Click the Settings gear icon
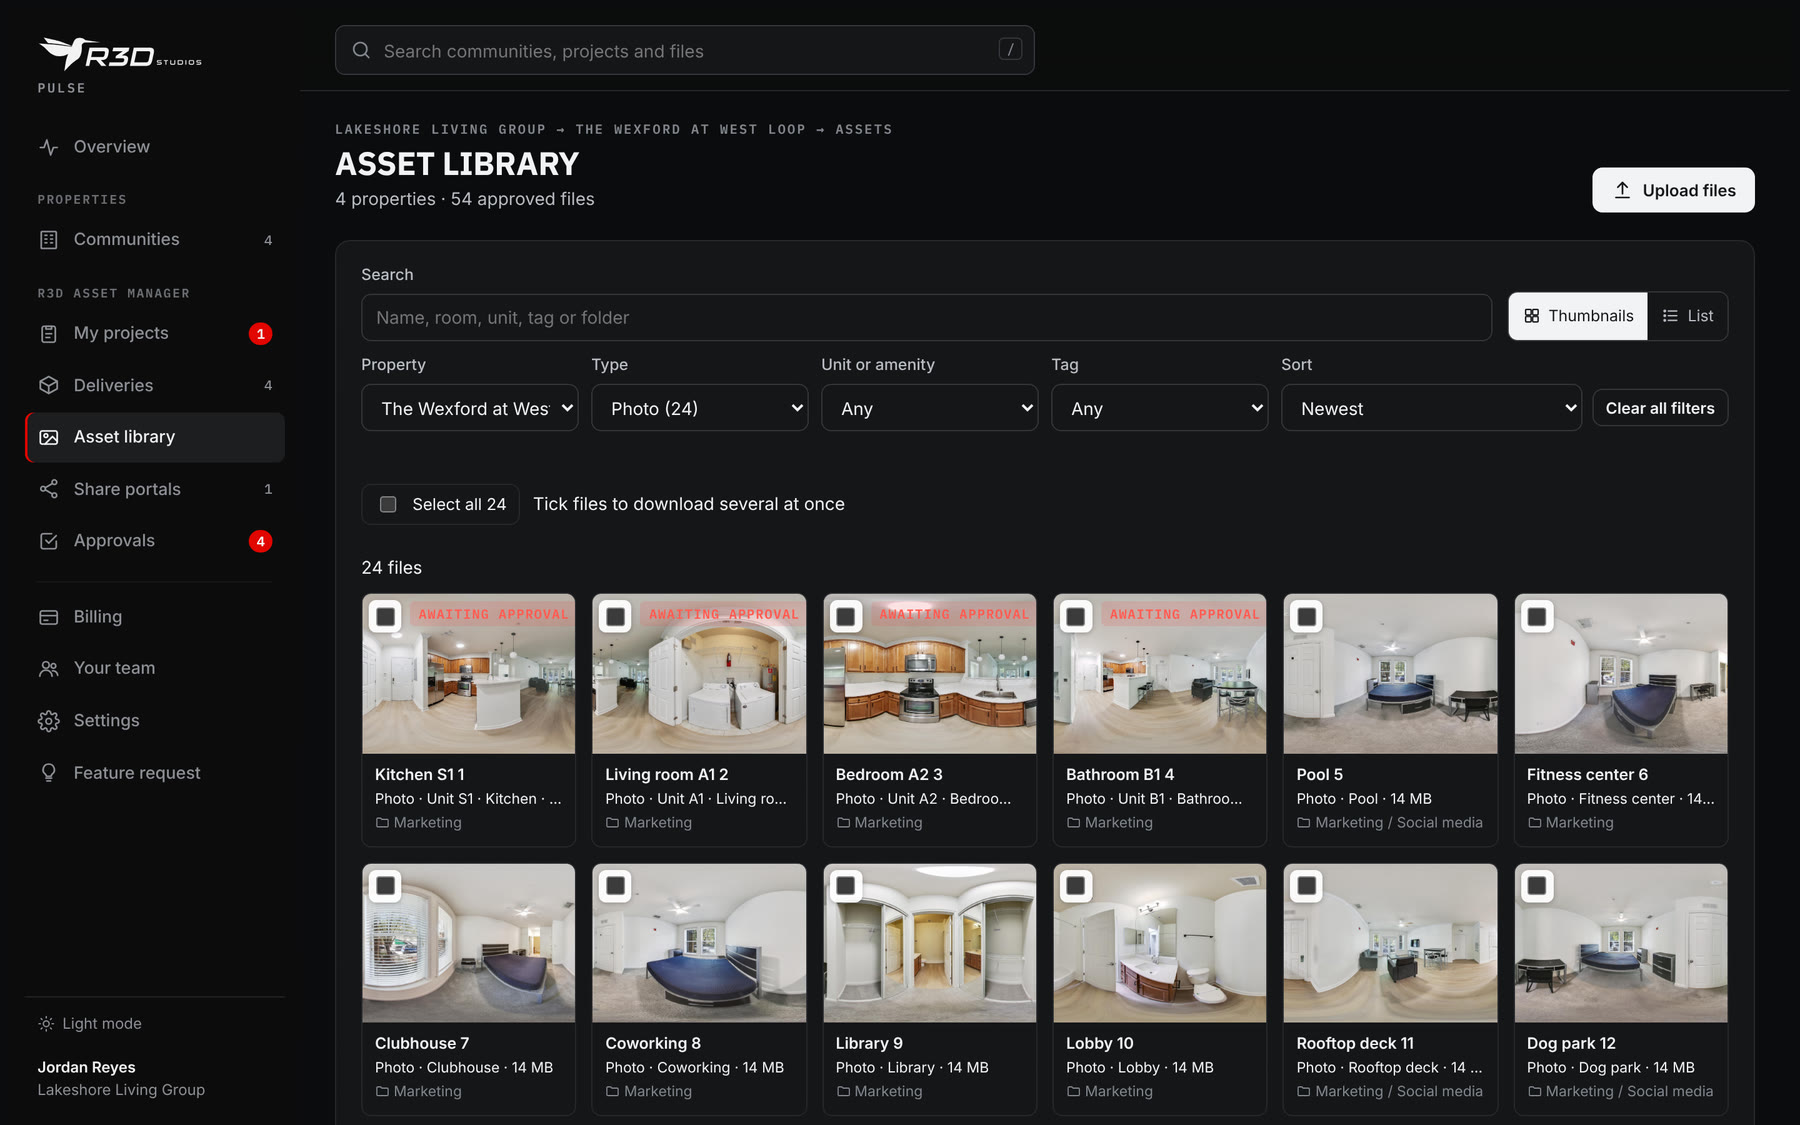 [x=49, y=721]
